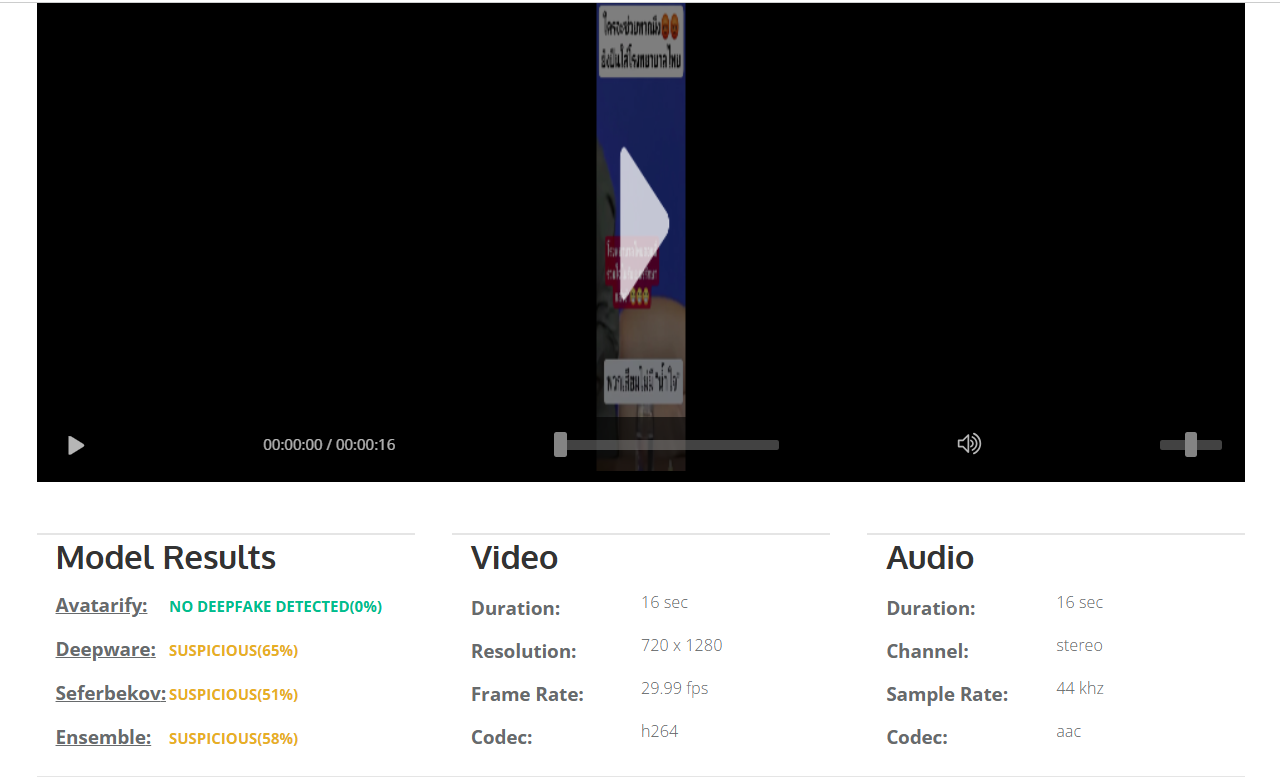
Task: Click the 'Model Results' heading
Action: pyautogui.click(x=166, y=557)
